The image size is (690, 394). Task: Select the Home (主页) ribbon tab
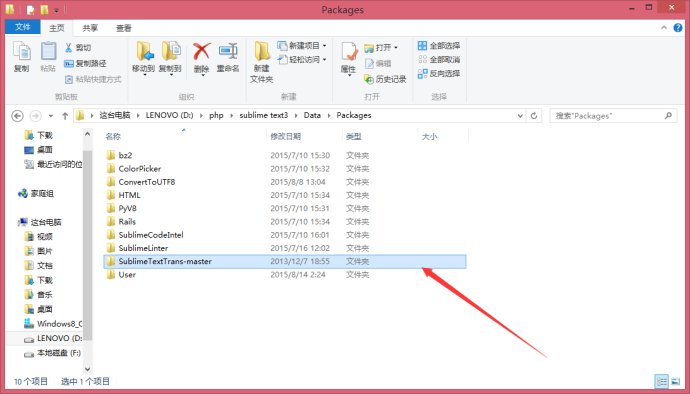pos(57,28)
